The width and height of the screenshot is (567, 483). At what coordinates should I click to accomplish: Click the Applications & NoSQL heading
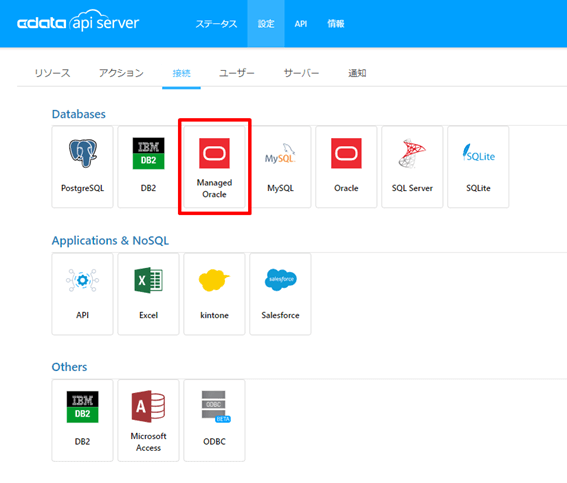pyautogui.click(x=110, y=241)
